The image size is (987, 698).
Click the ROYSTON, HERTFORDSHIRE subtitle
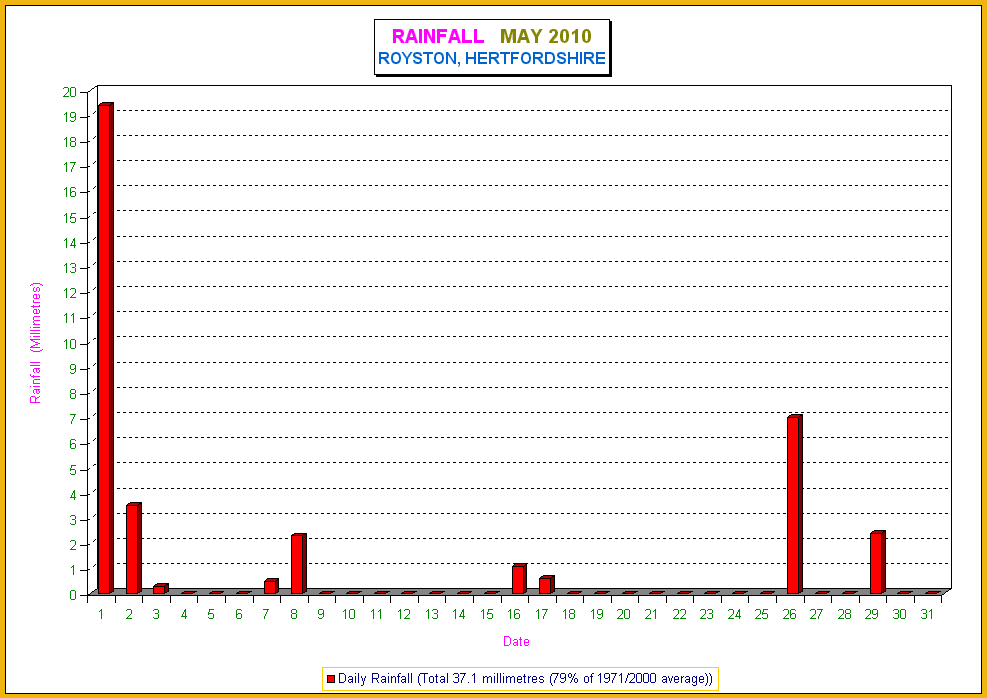pyautogui.click(x=492, y=59)
